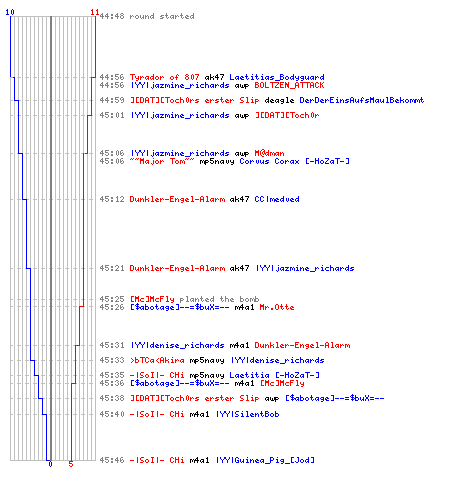
Task: Select DerDerEinsAufsMaulBekommt player name
Action: 362,100
